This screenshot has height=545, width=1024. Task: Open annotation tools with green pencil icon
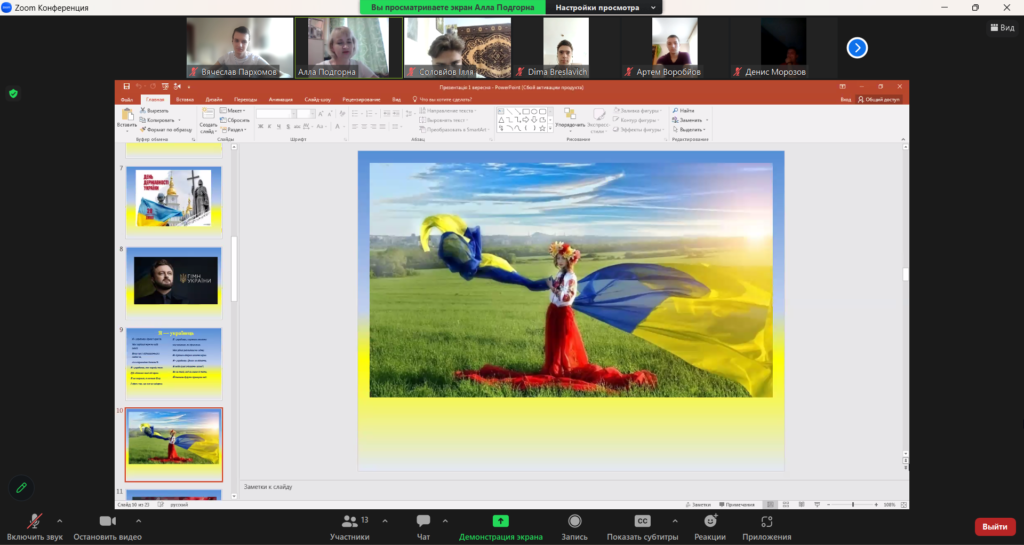21,488
